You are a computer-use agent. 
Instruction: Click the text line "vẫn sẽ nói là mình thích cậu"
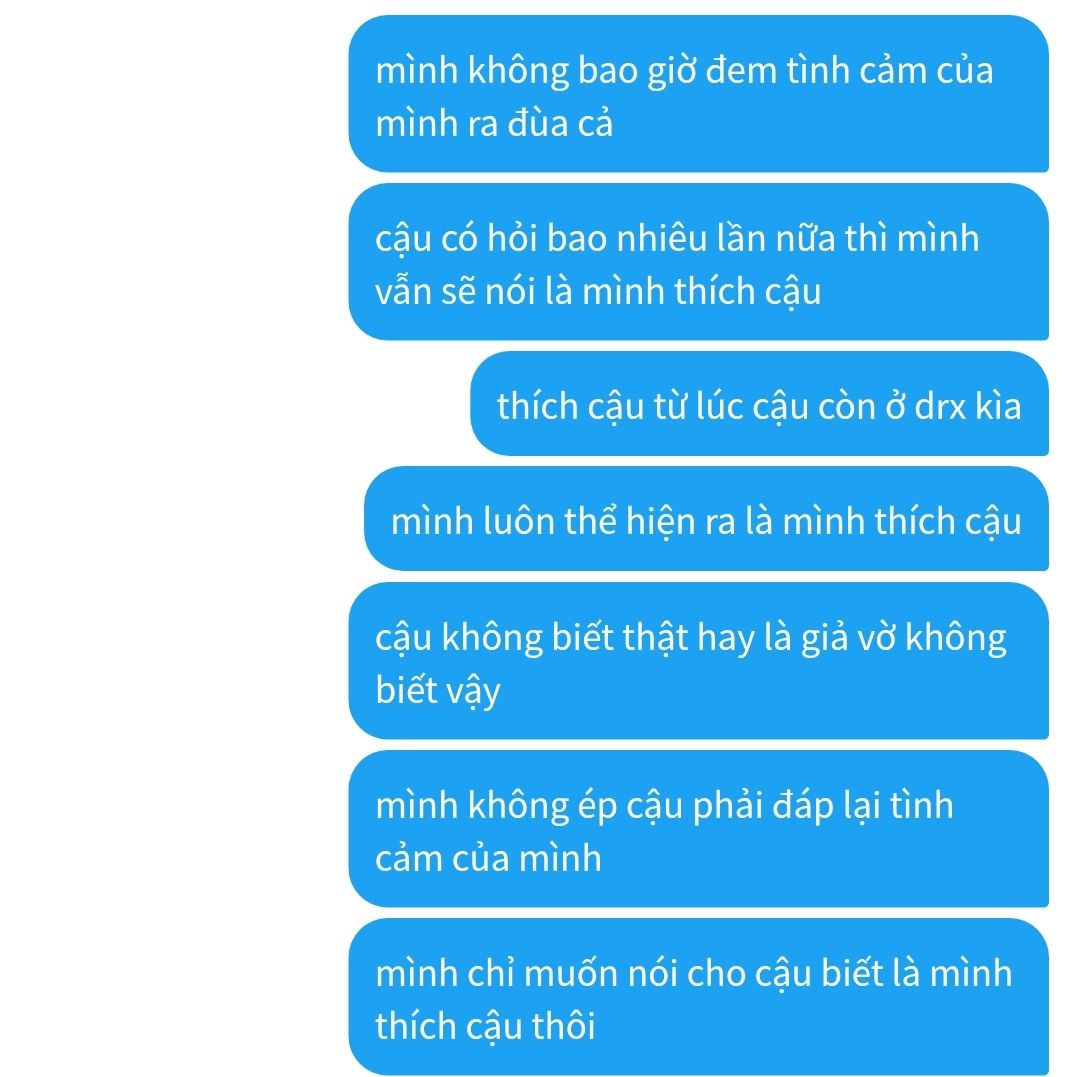tap(599, 292)
